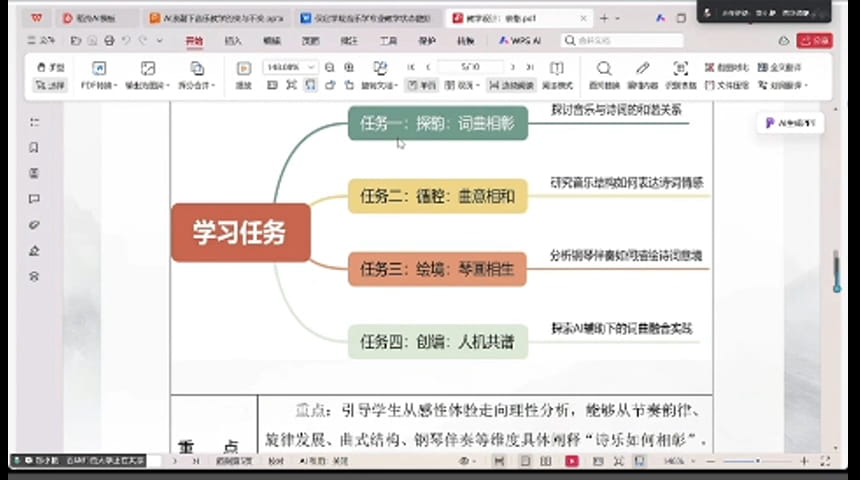Toggle continuous reading mode
The image size is (860, 480).
click(511, 85)
